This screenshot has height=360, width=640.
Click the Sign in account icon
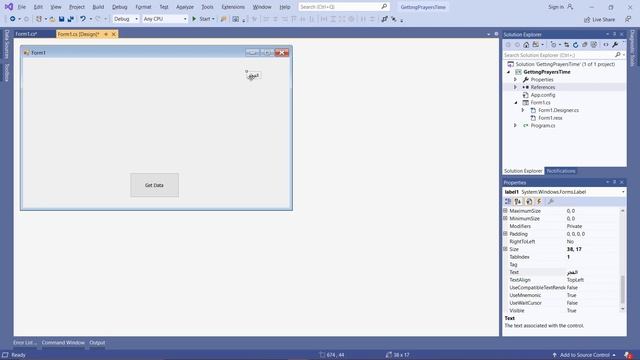[x=570, y=7]
